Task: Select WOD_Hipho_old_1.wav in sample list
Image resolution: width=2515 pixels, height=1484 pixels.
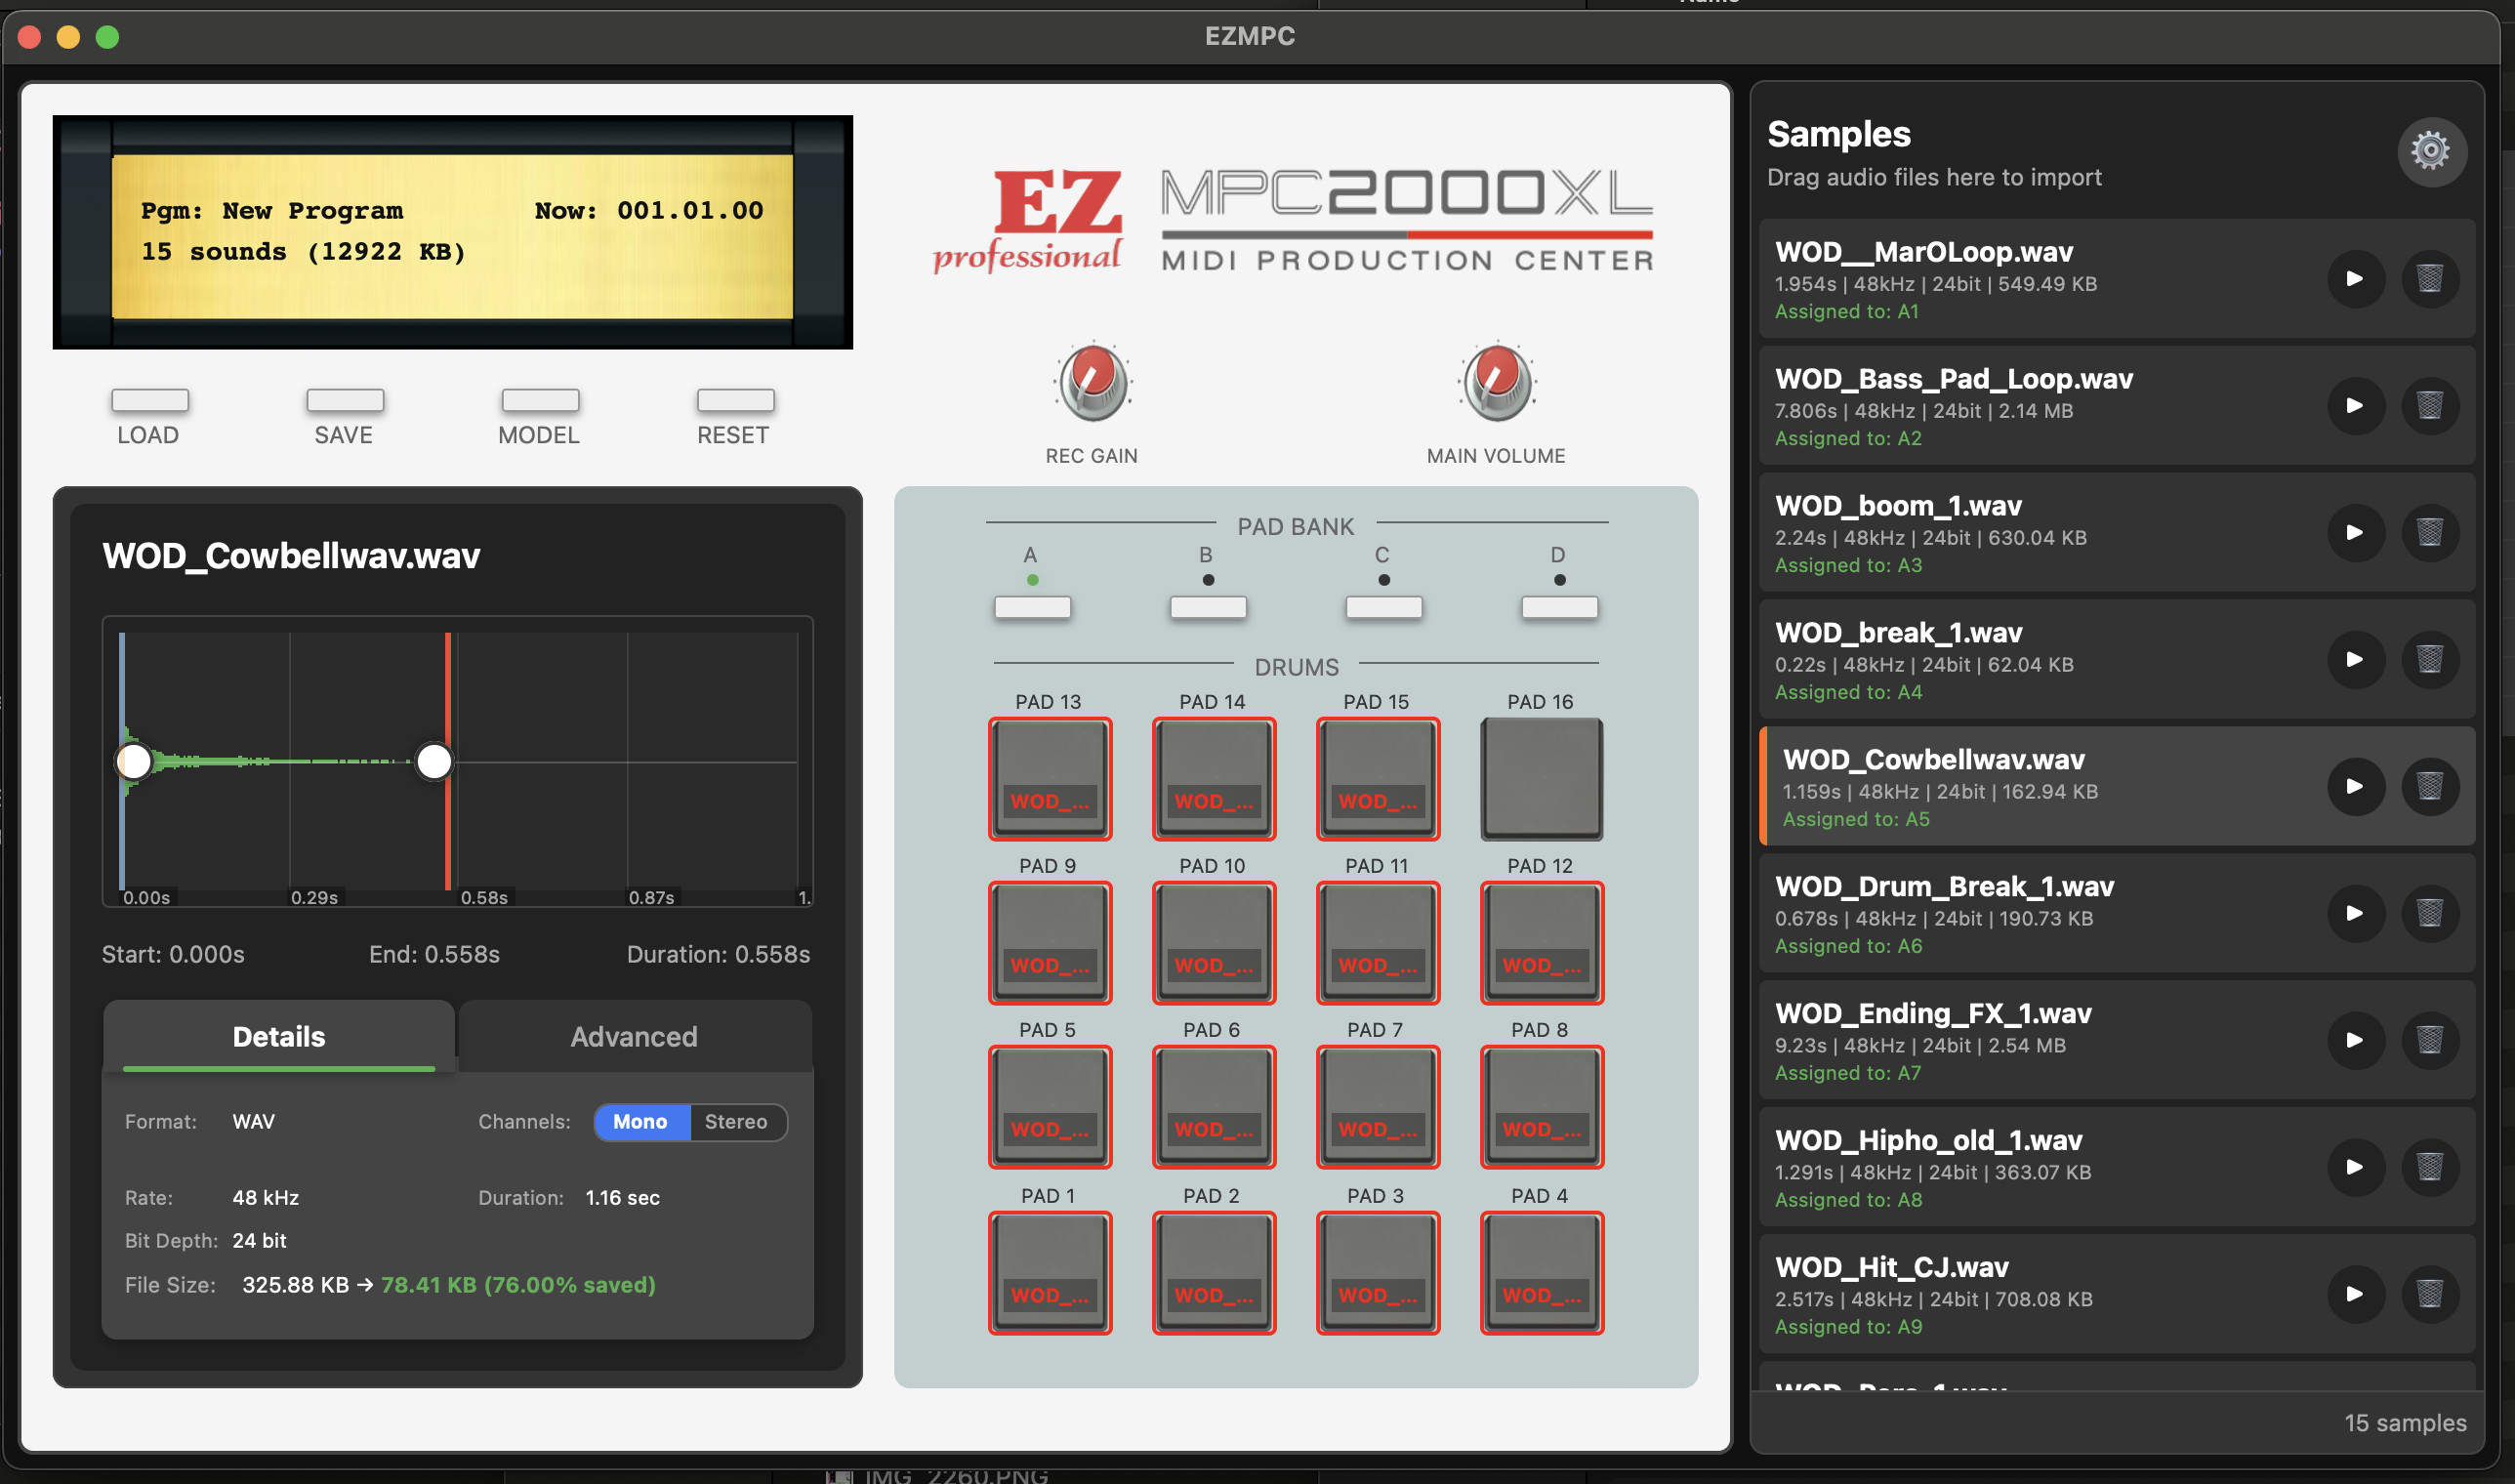Action: click(2117, 1167)
